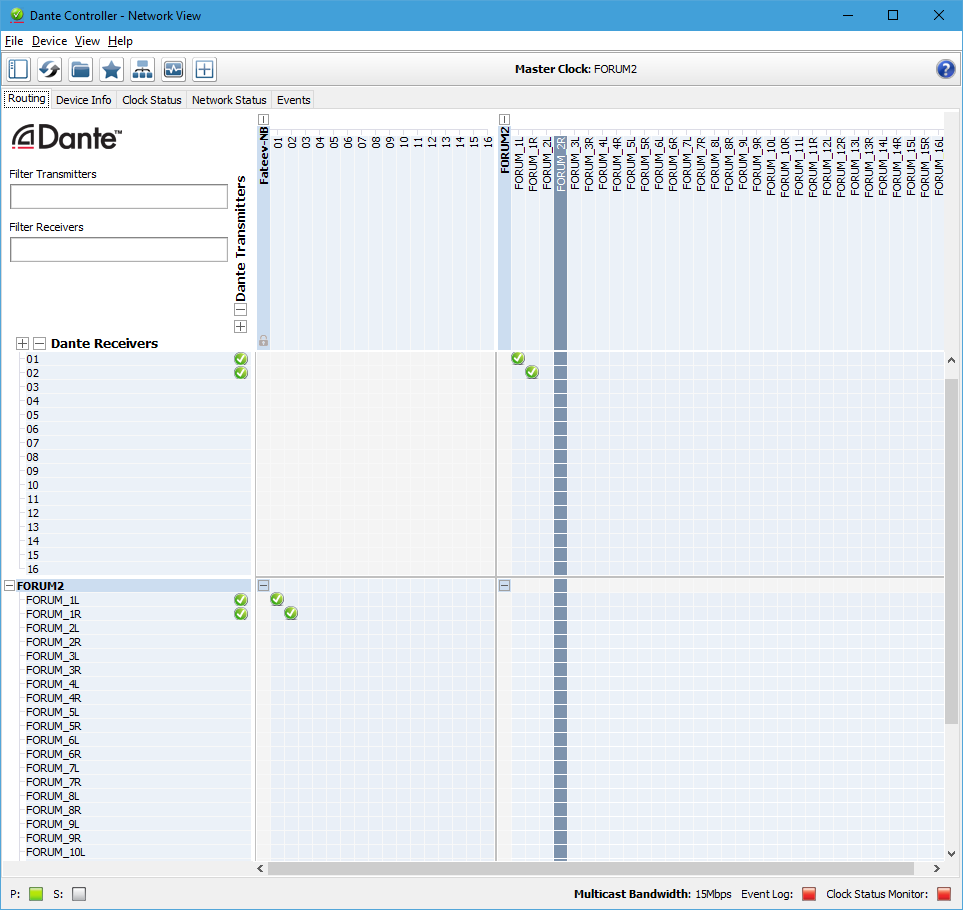Viewport: 963px width, 910px height.
Task: Select the FORUM_5R receiver row
Action: pyautogui.click(x=135, y=726)
